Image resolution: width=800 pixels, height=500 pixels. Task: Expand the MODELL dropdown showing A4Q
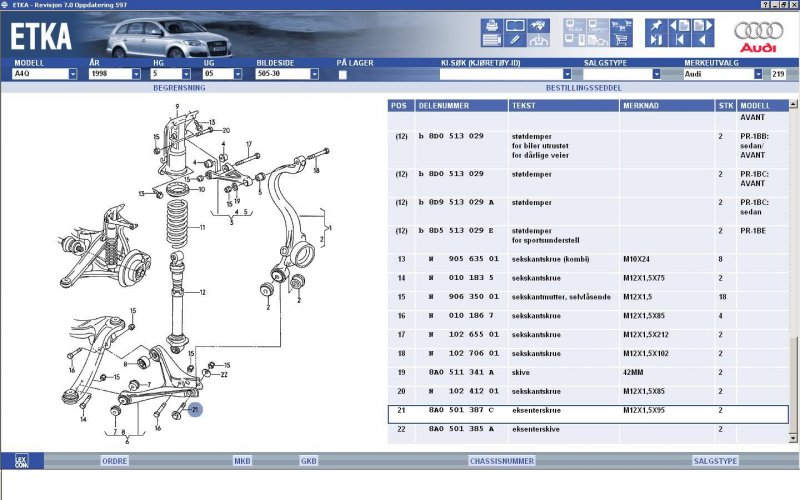[x=73, y=74]
